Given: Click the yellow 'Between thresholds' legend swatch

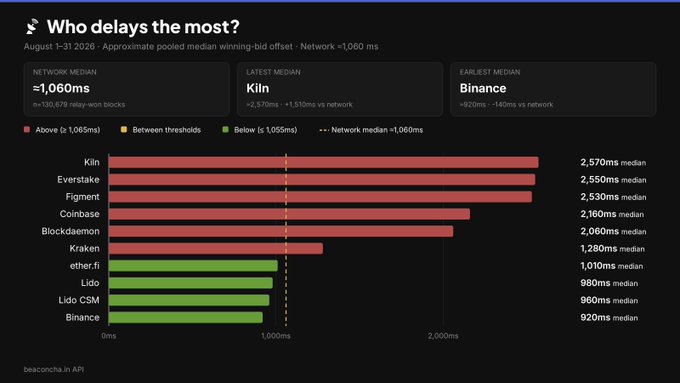Looking at the screenshot, I should click(x=124, y=130).
